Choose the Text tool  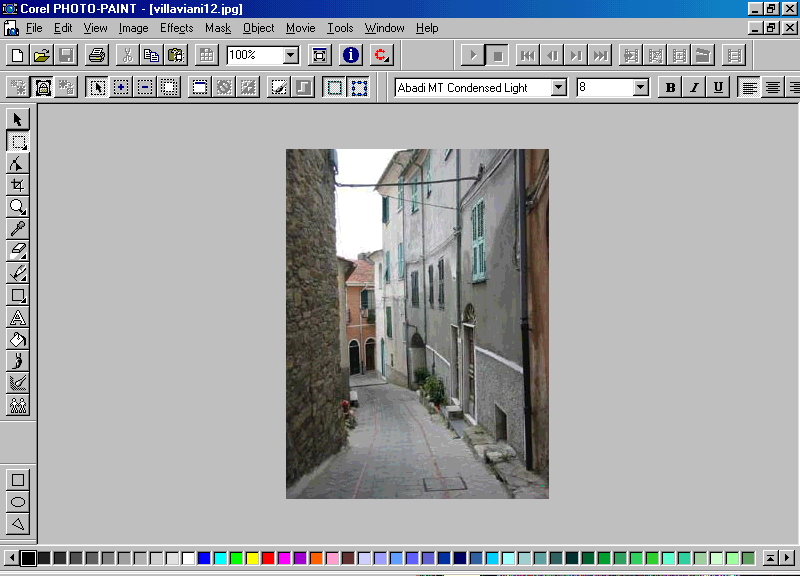[18, 318]
